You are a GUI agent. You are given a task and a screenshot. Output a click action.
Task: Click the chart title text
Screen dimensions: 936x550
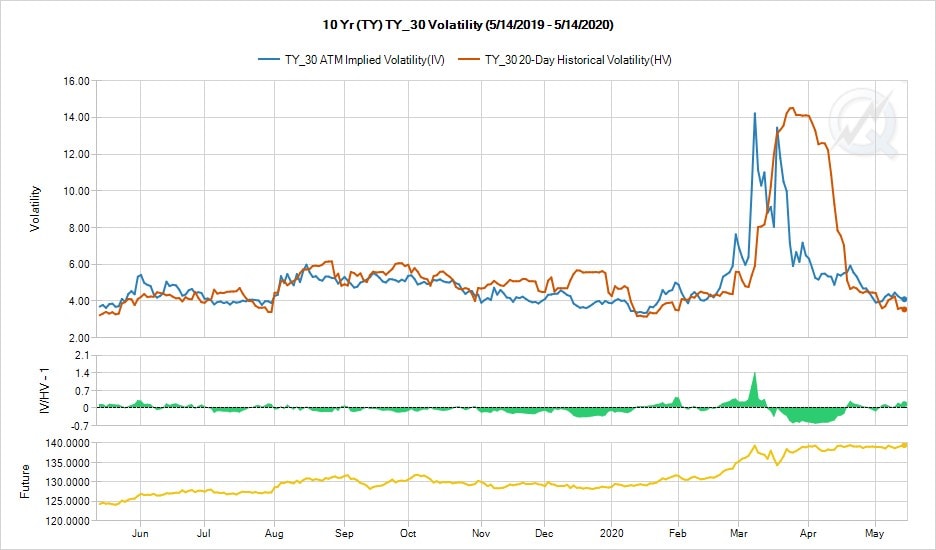[x=468, y=22]
